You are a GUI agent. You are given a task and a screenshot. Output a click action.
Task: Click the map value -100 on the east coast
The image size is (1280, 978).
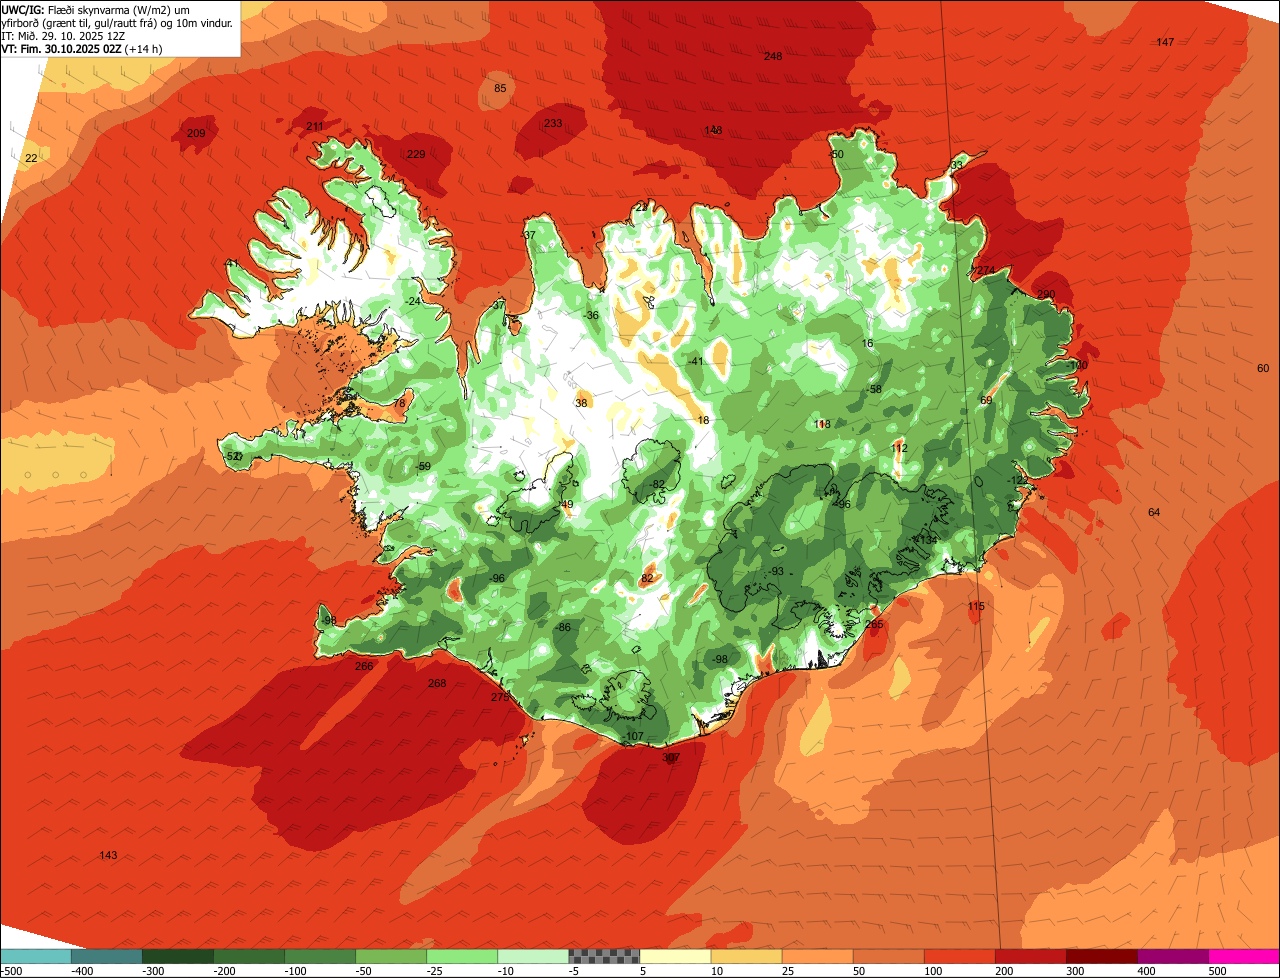tap(1076, 365)
